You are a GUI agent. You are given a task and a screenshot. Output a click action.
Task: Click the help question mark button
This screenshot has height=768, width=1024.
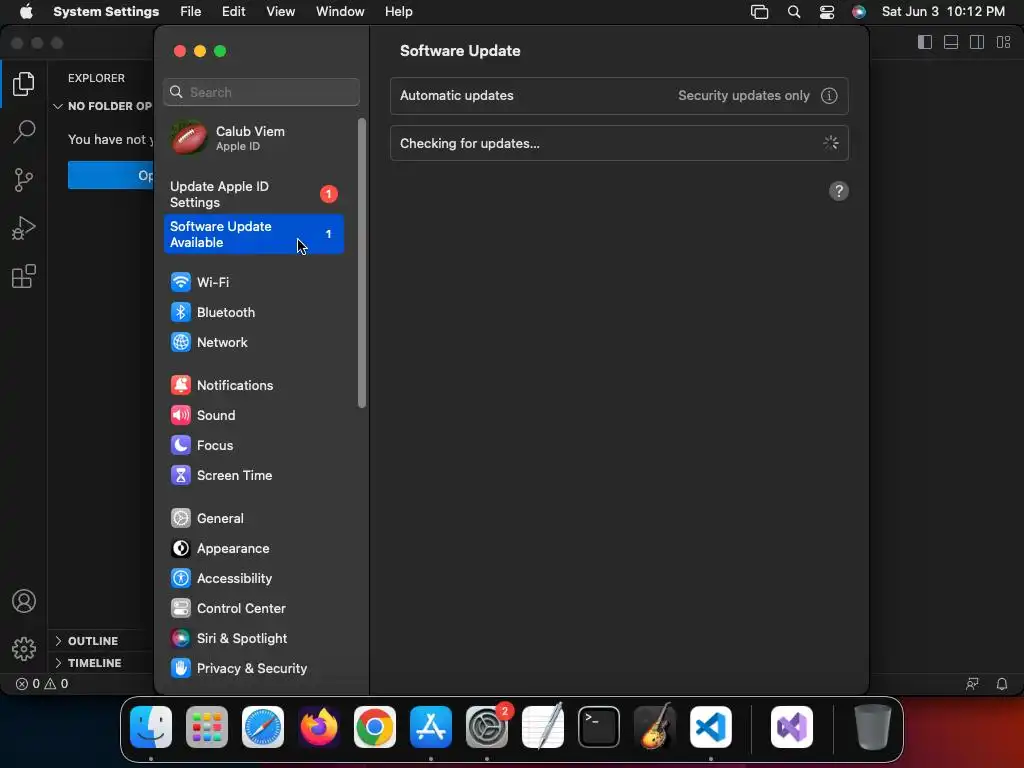click(x=839, y=191)
